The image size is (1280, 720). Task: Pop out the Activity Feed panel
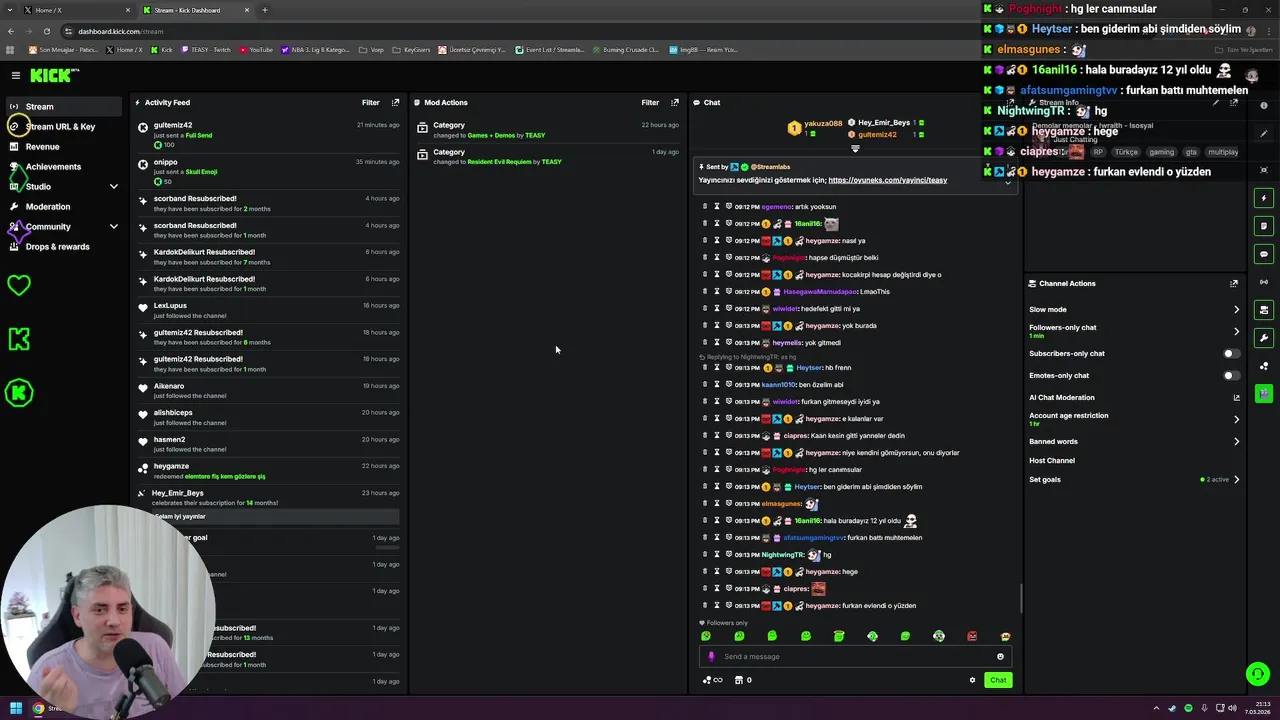click(395, 102)
